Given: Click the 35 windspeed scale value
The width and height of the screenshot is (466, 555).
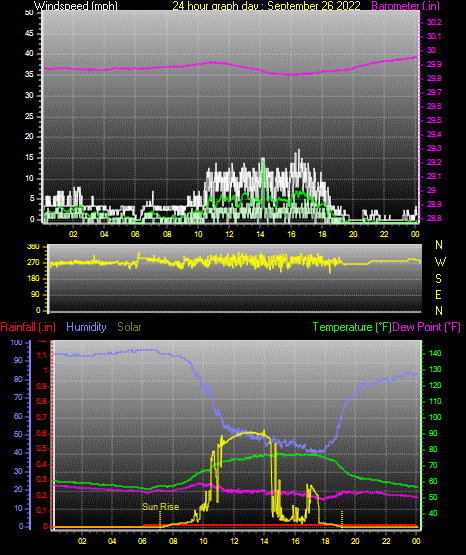Looking at the screenshot, I should (29, 74).
